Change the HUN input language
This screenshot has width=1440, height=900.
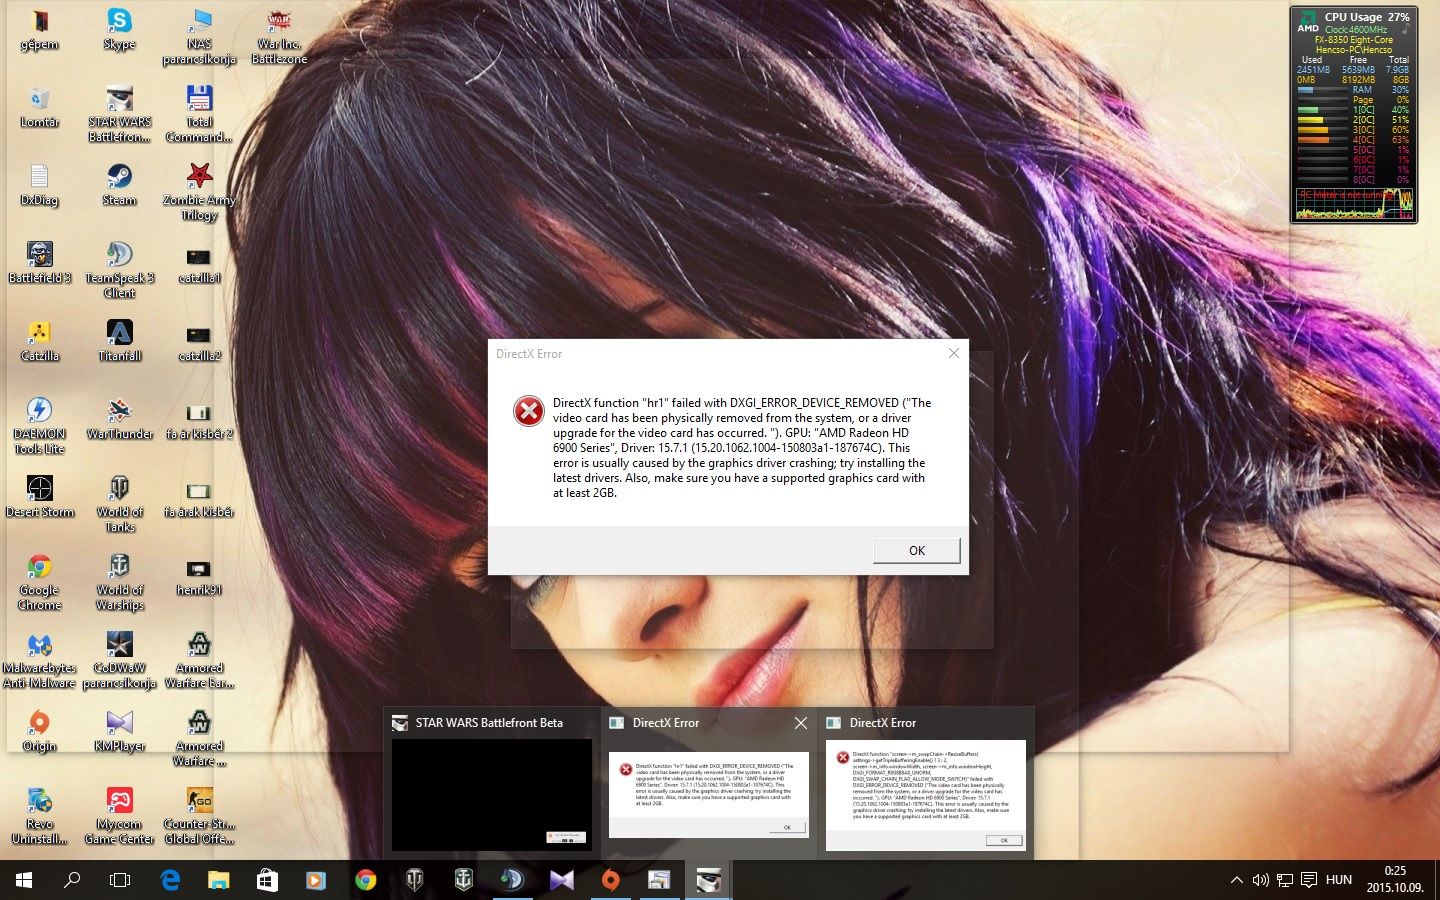coord(1339,880)
